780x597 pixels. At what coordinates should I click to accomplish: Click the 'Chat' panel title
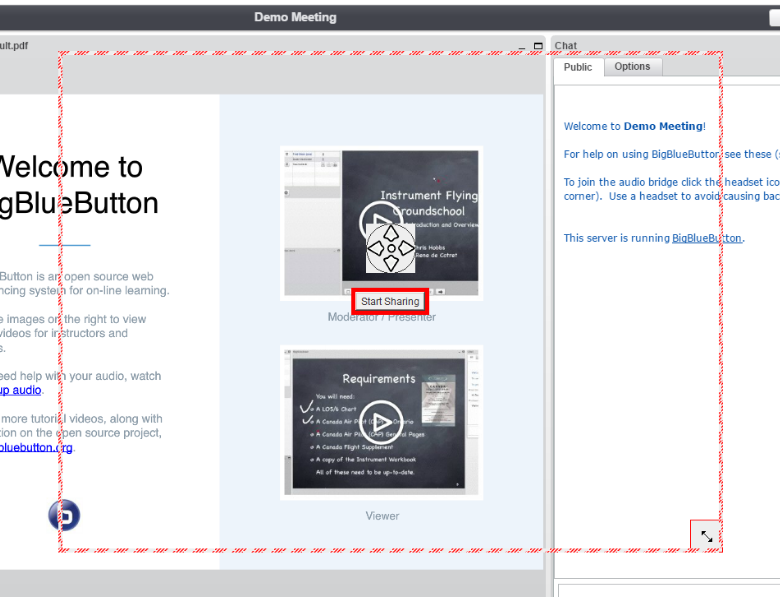(566, 46)
